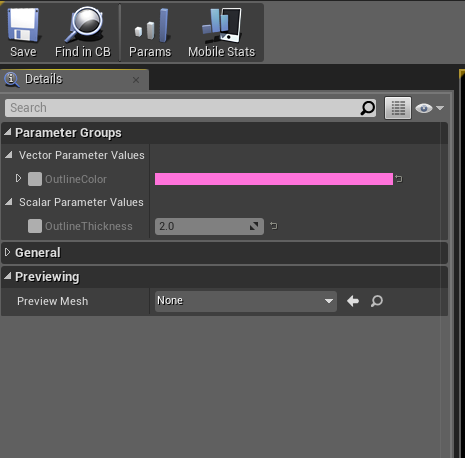Browse to Preview Mesh in Content Browser

coord(377,301)
